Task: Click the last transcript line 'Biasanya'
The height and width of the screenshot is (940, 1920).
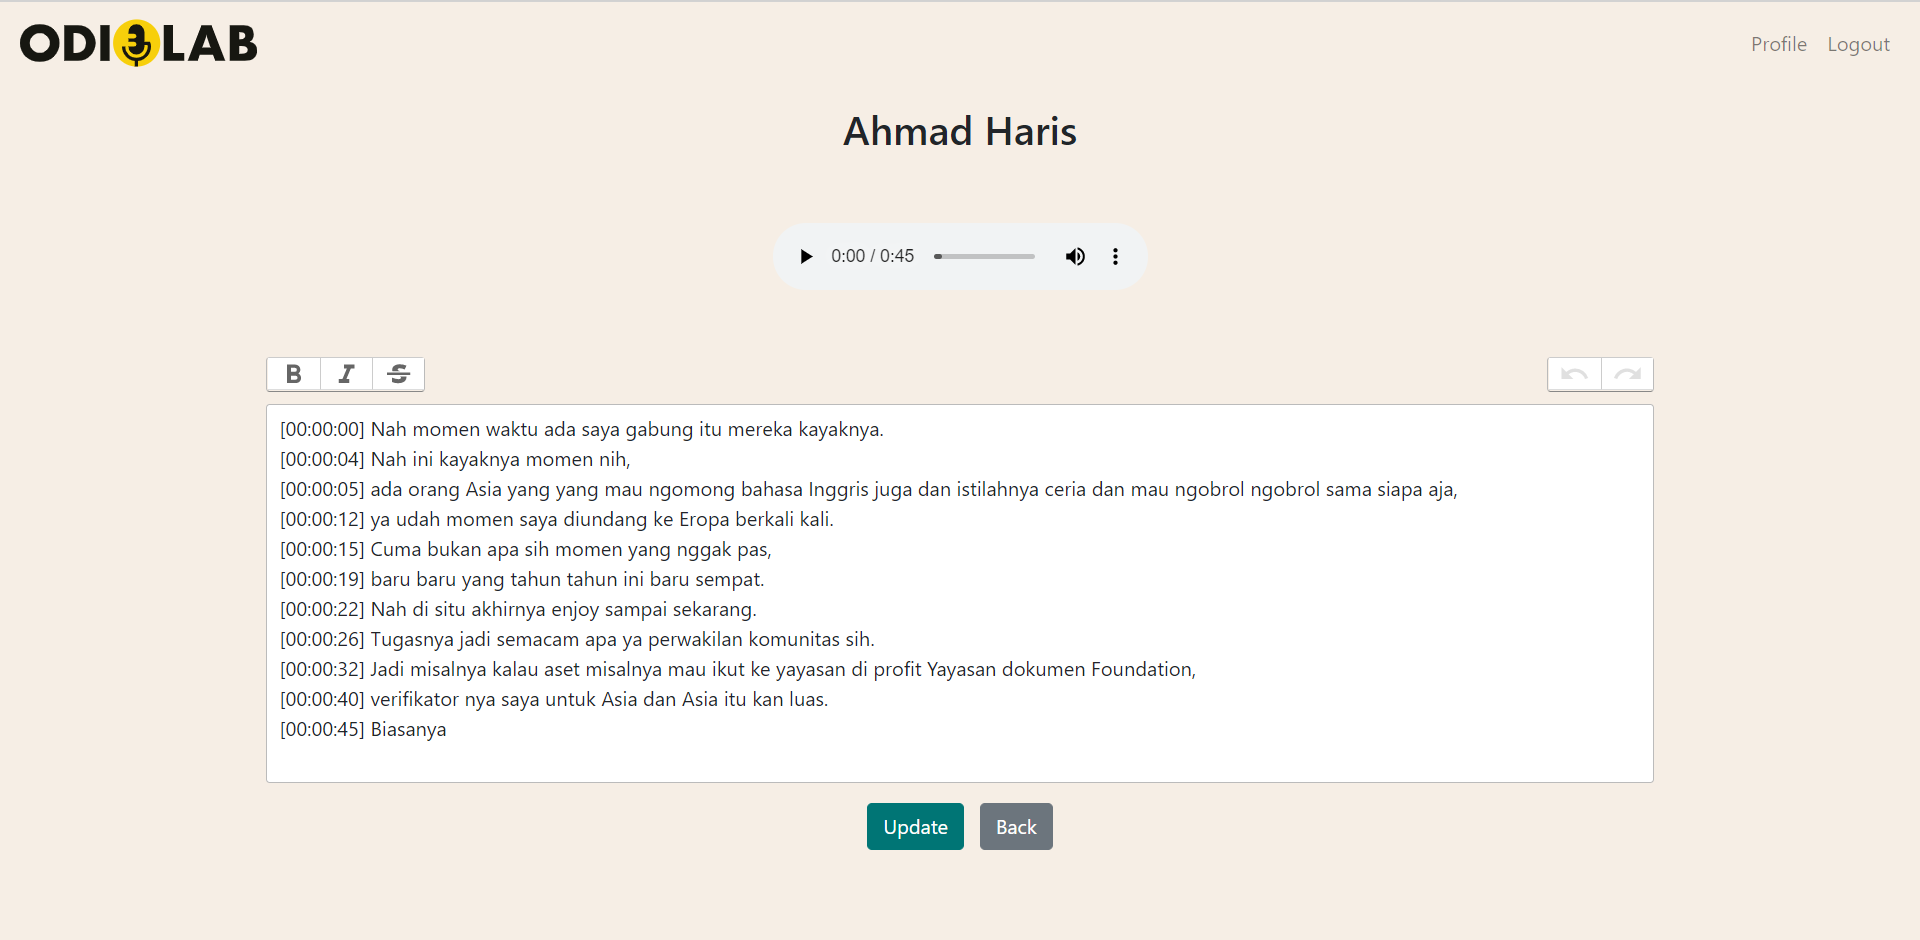Action: pyautogui.click(x=408, y=730)
